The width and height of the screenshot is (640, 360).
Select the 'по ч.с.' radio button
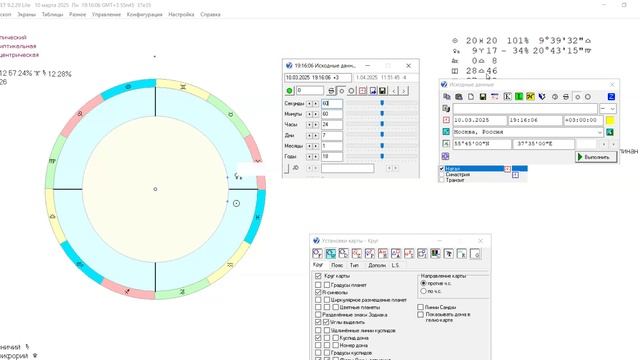(424, 291)
